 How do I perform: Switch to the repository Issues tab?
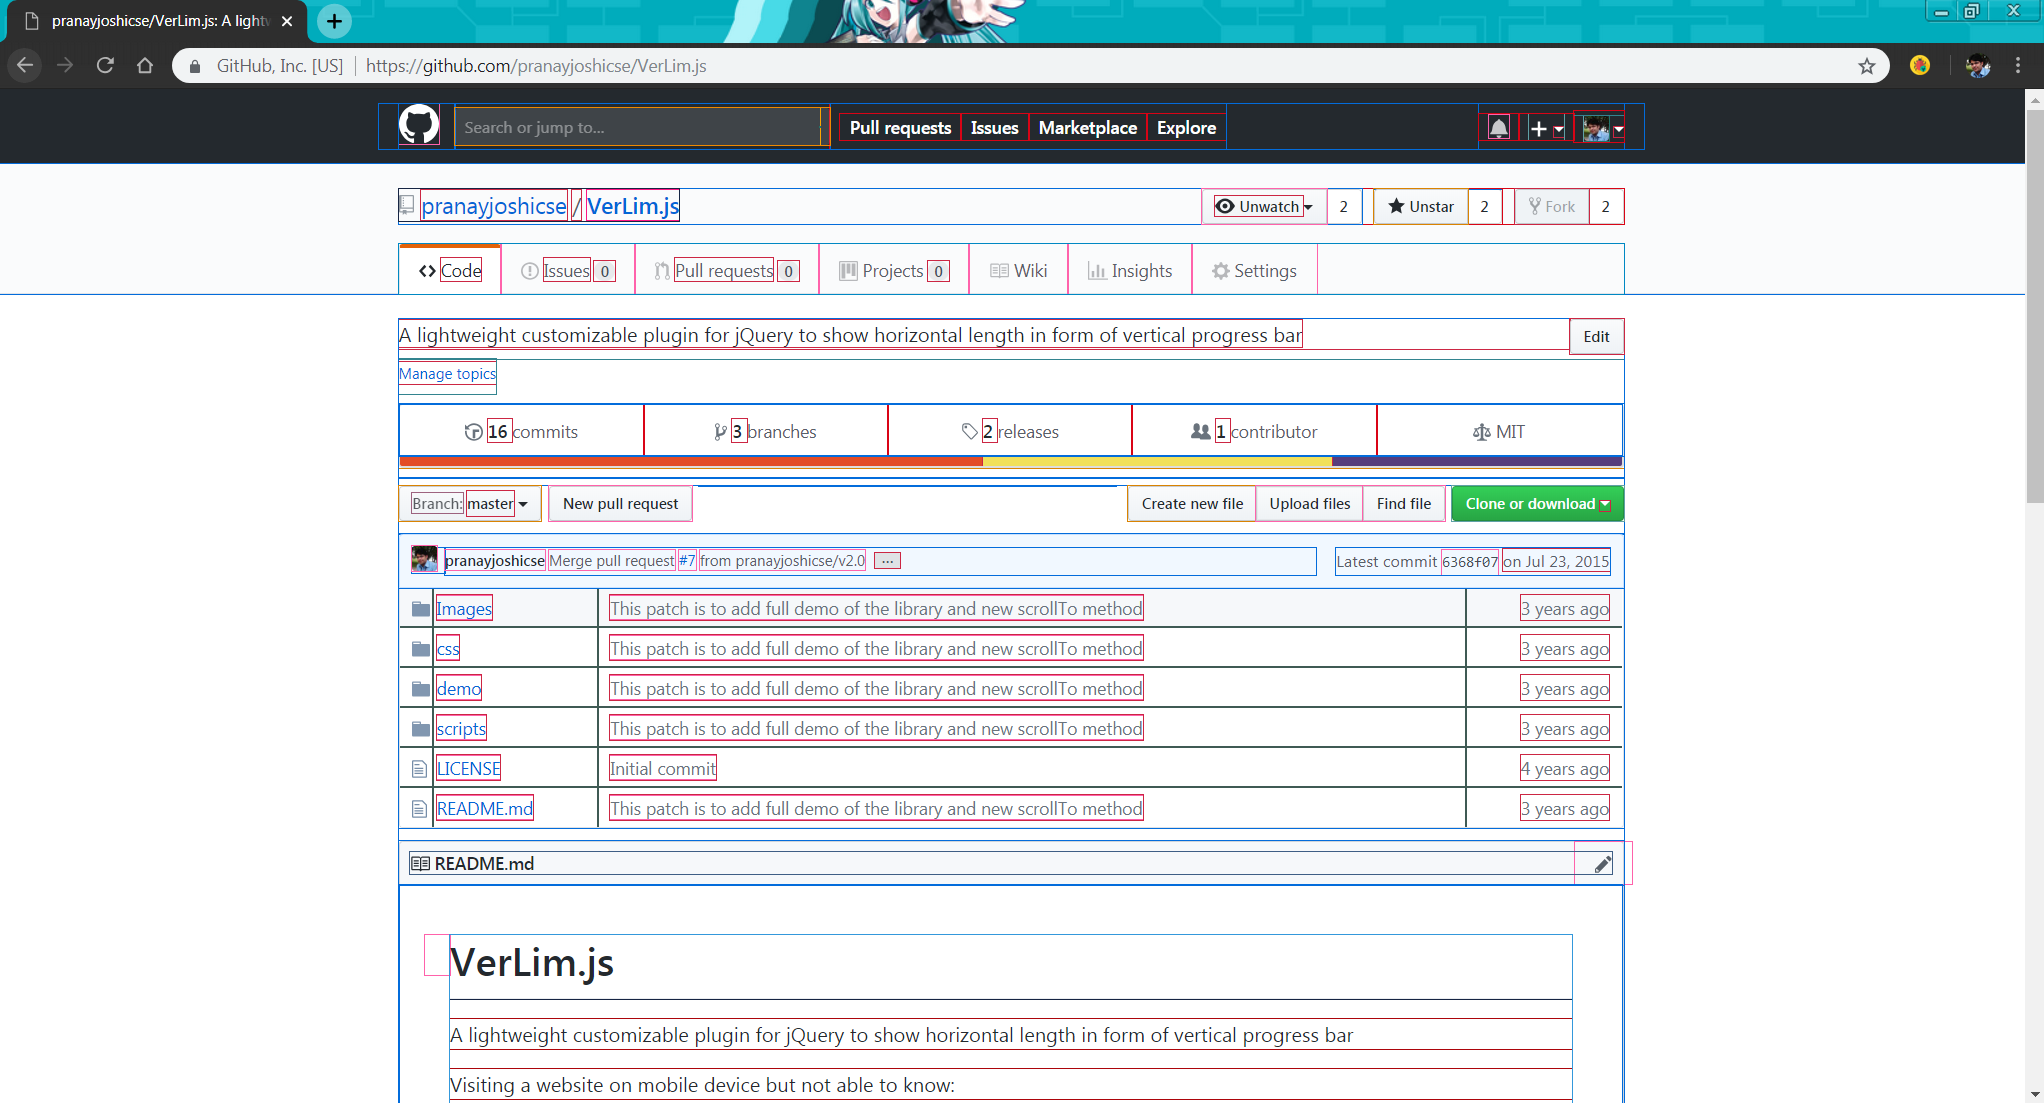(x=568, y=271)
